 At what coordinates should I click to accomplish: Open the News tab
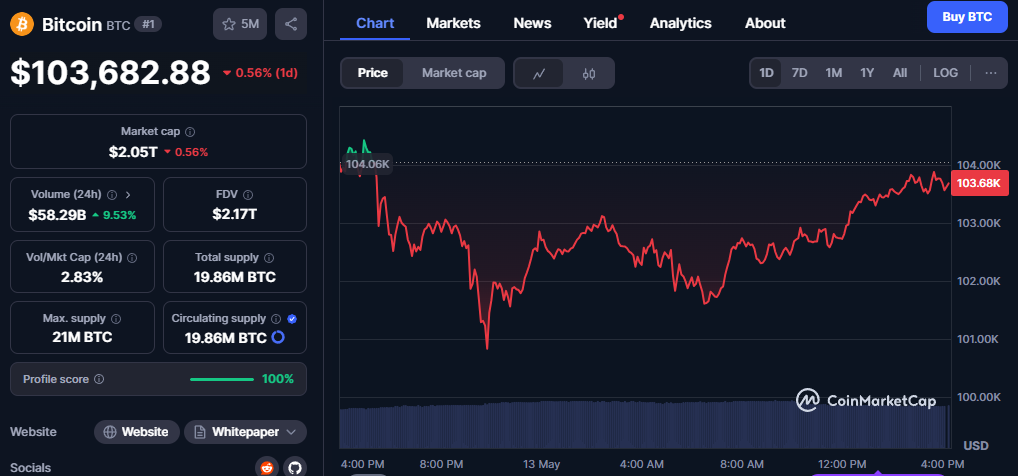tap(532, 23)
